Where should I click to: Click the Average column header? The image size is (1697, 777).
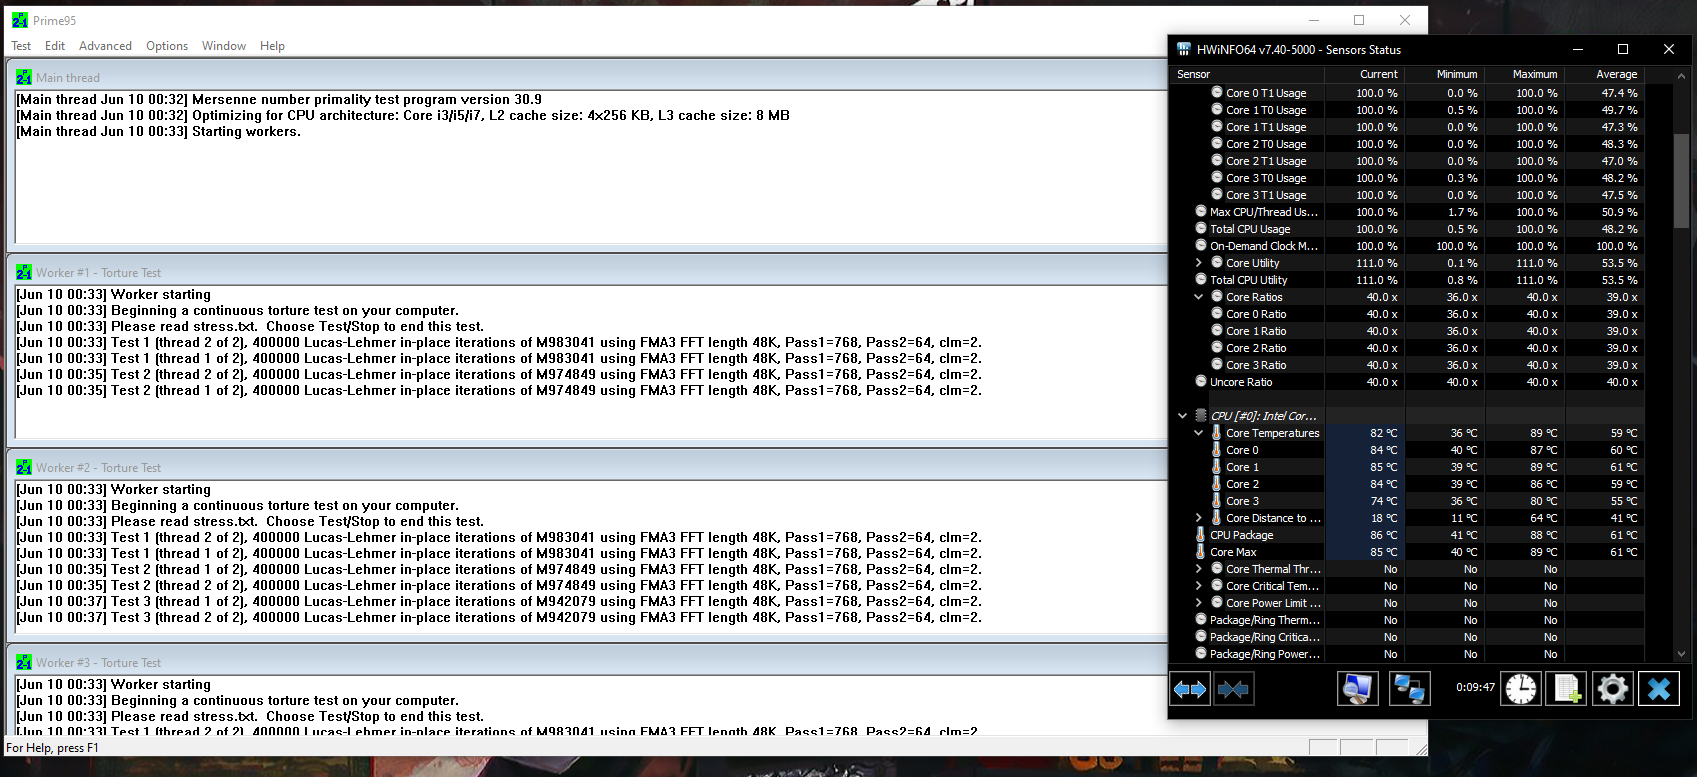pyautogui.click(x=1605, y=74)
